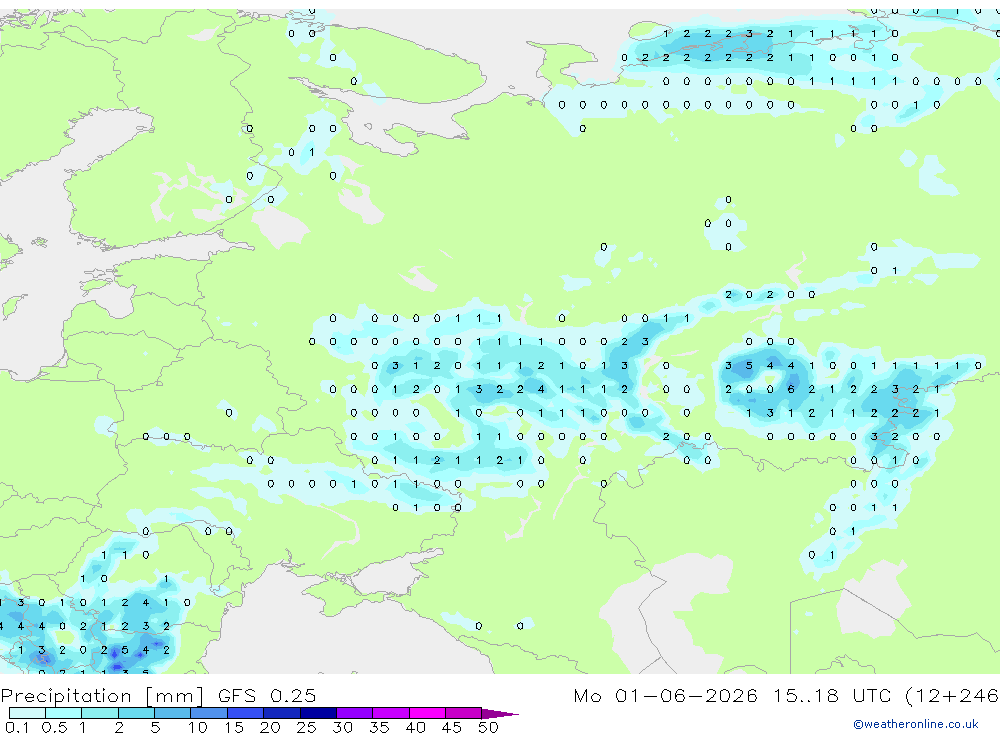Image resolution: width=1000 pixels, height=733 pixels.
Task: Choose the 30–35 mm violet legend swatch
Action: 355,713
